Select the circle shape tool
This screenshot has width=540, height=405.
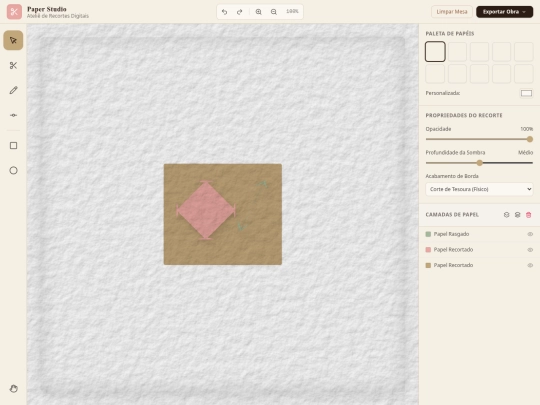point(13,170)
